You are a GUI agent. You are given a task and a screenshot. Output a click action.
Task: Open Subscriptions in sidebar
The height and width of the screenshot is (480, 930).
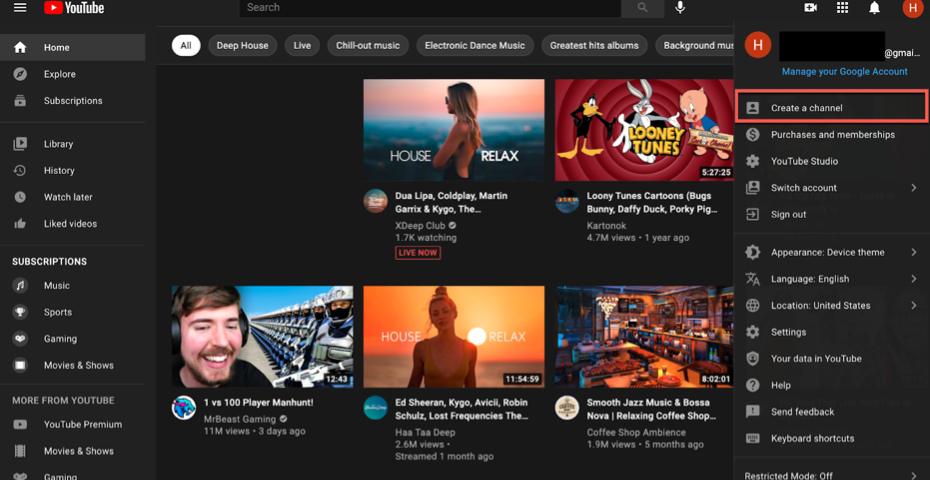pos(72,101)
